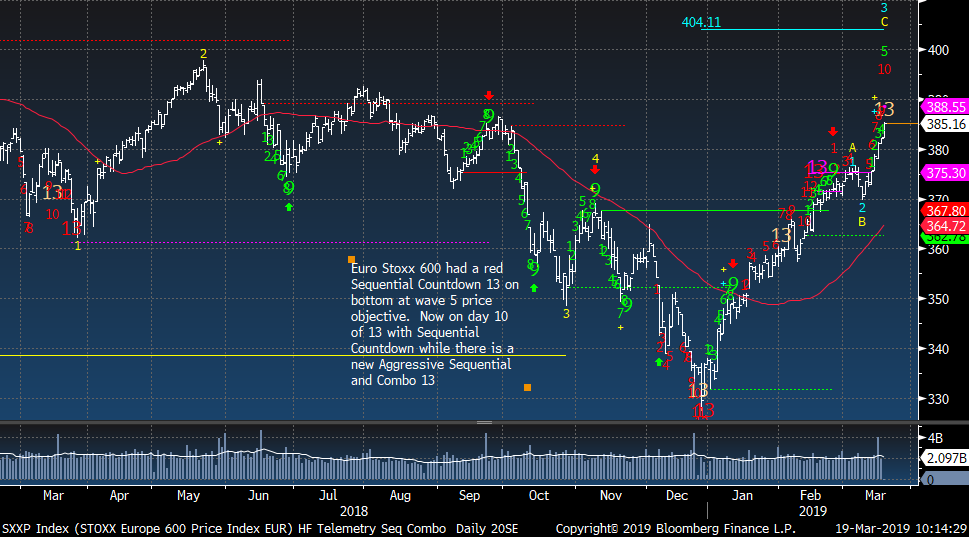Click the Copyright 2019 Bloomberg Finance text
This screenshot has width=969, height=537.
pyautogui.click(x=675, y=529)
